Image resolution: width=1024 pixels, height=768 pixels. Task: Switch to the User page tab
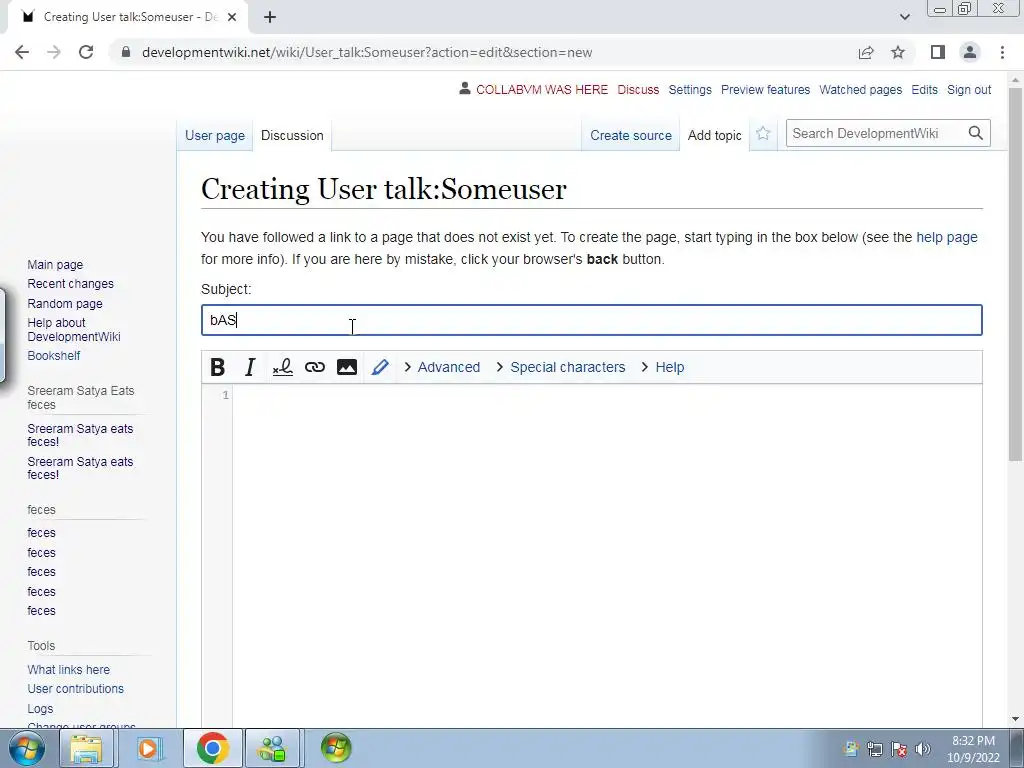(215, 135)
